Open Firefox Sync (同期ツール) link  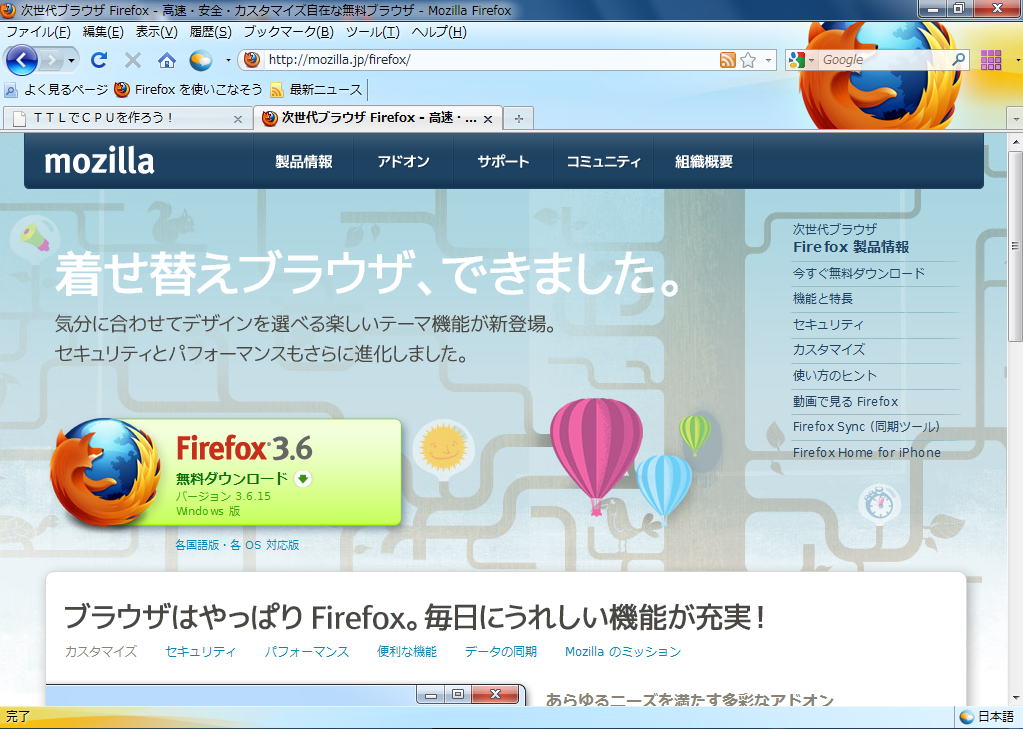[866, 427]
